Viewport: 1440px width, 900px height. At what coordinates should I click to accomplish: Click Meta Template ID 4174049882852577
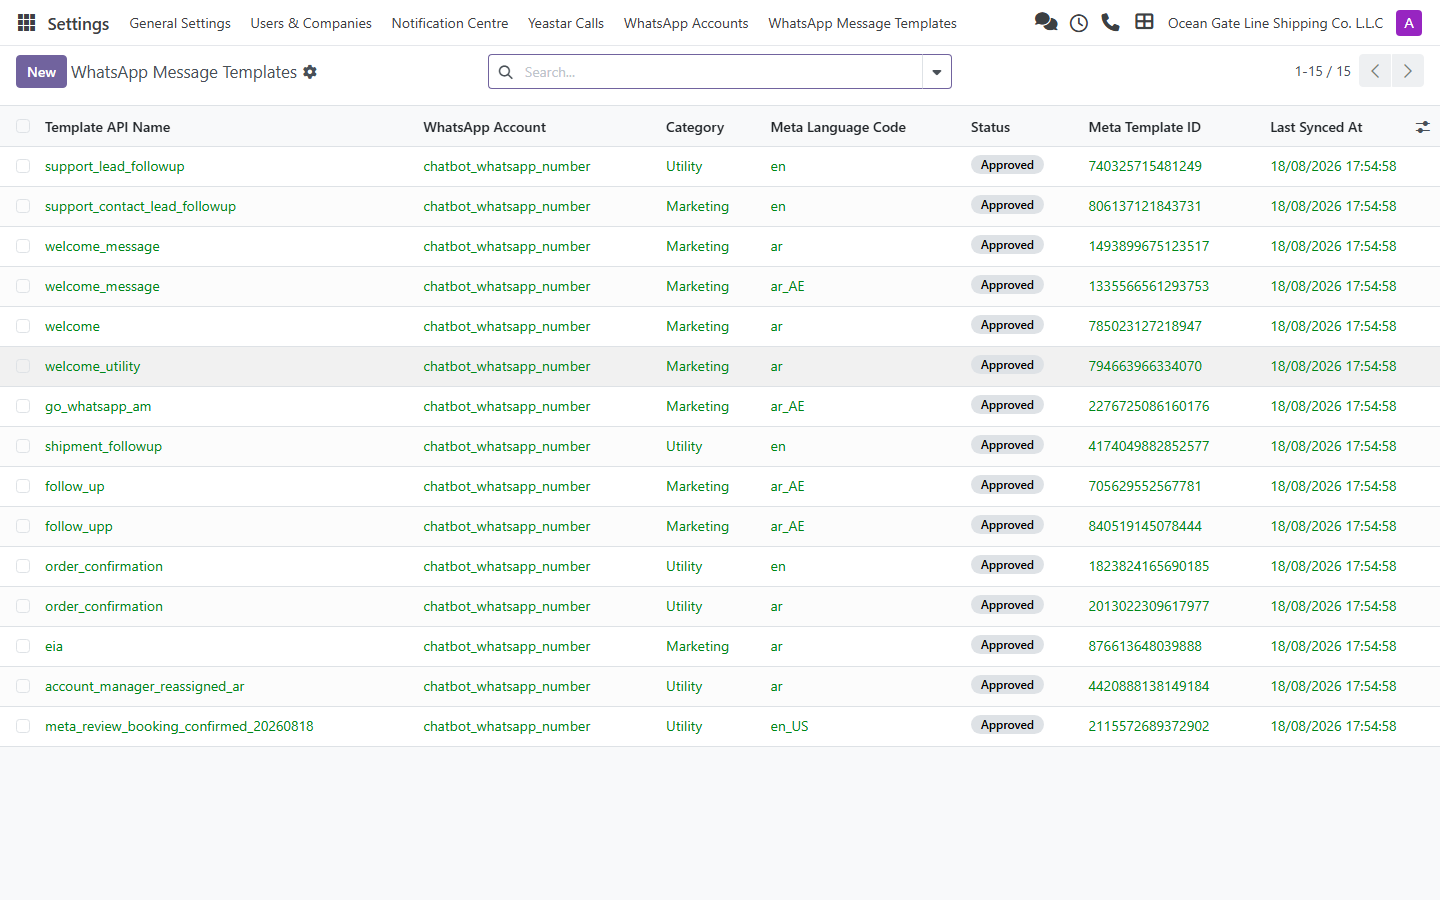1149,446
